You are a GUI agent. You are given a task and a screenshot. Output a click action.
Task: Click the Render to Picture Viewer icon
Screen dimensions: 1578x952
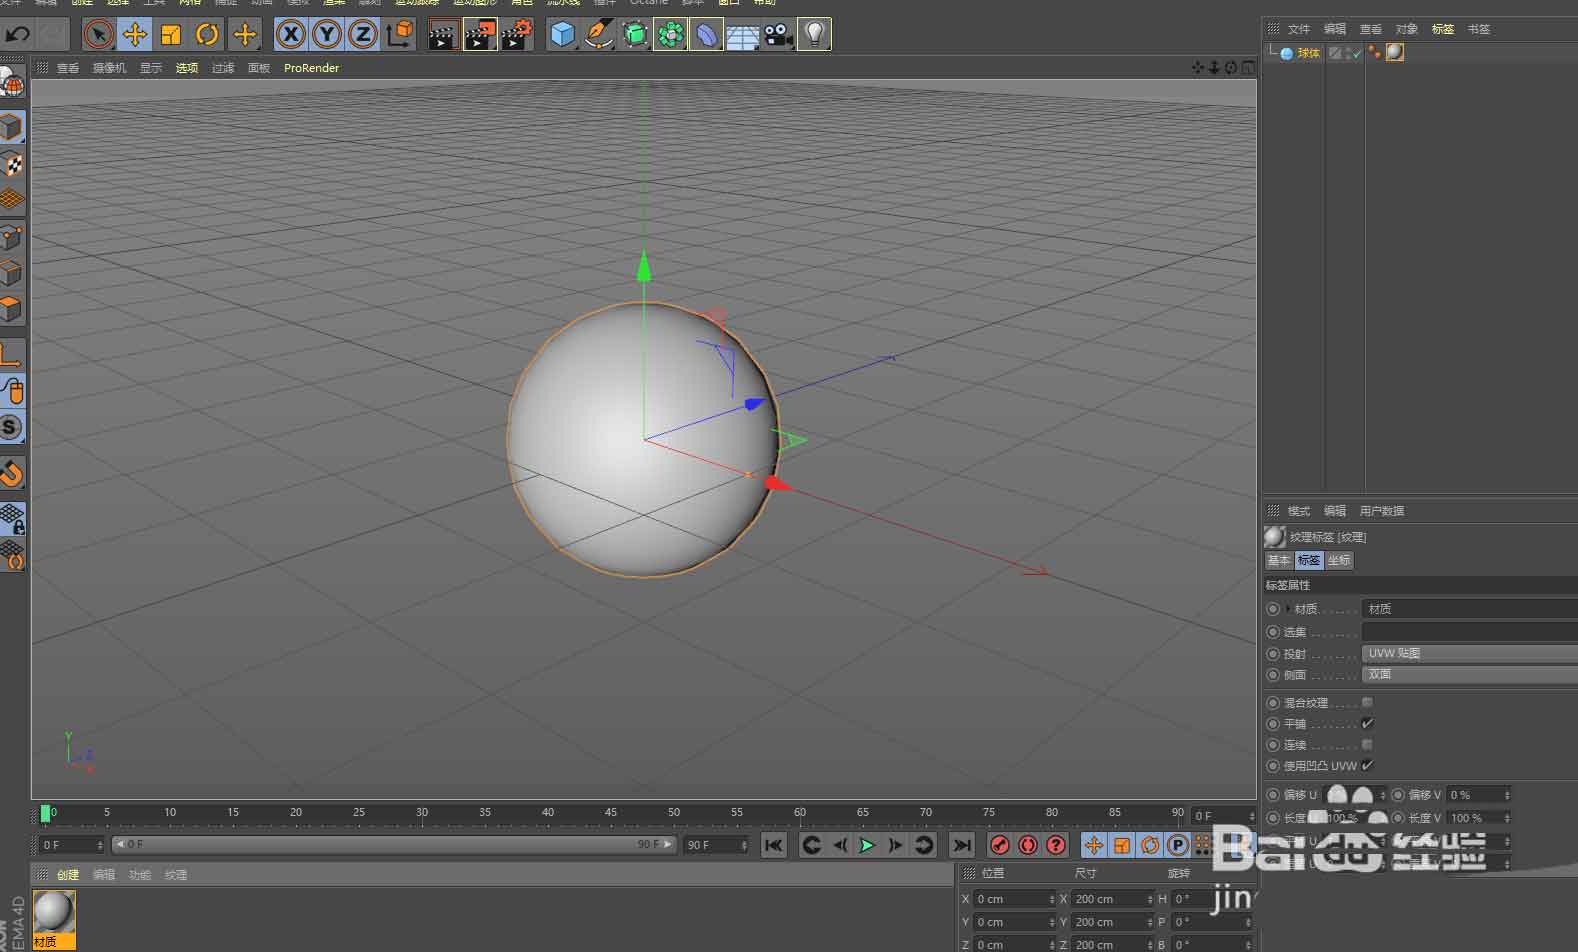click(479, 35)
